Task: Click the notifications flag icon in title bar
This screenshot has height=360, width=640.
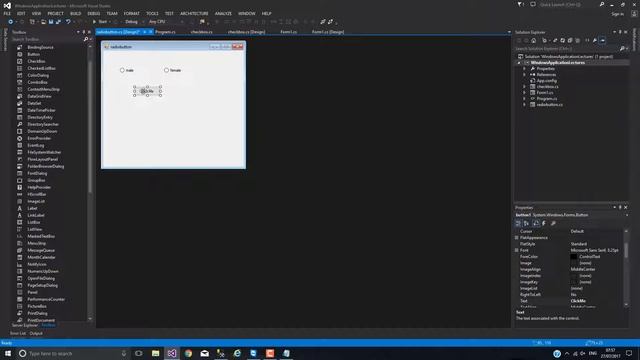Action: pyautogui.click(x=520, y=4)
